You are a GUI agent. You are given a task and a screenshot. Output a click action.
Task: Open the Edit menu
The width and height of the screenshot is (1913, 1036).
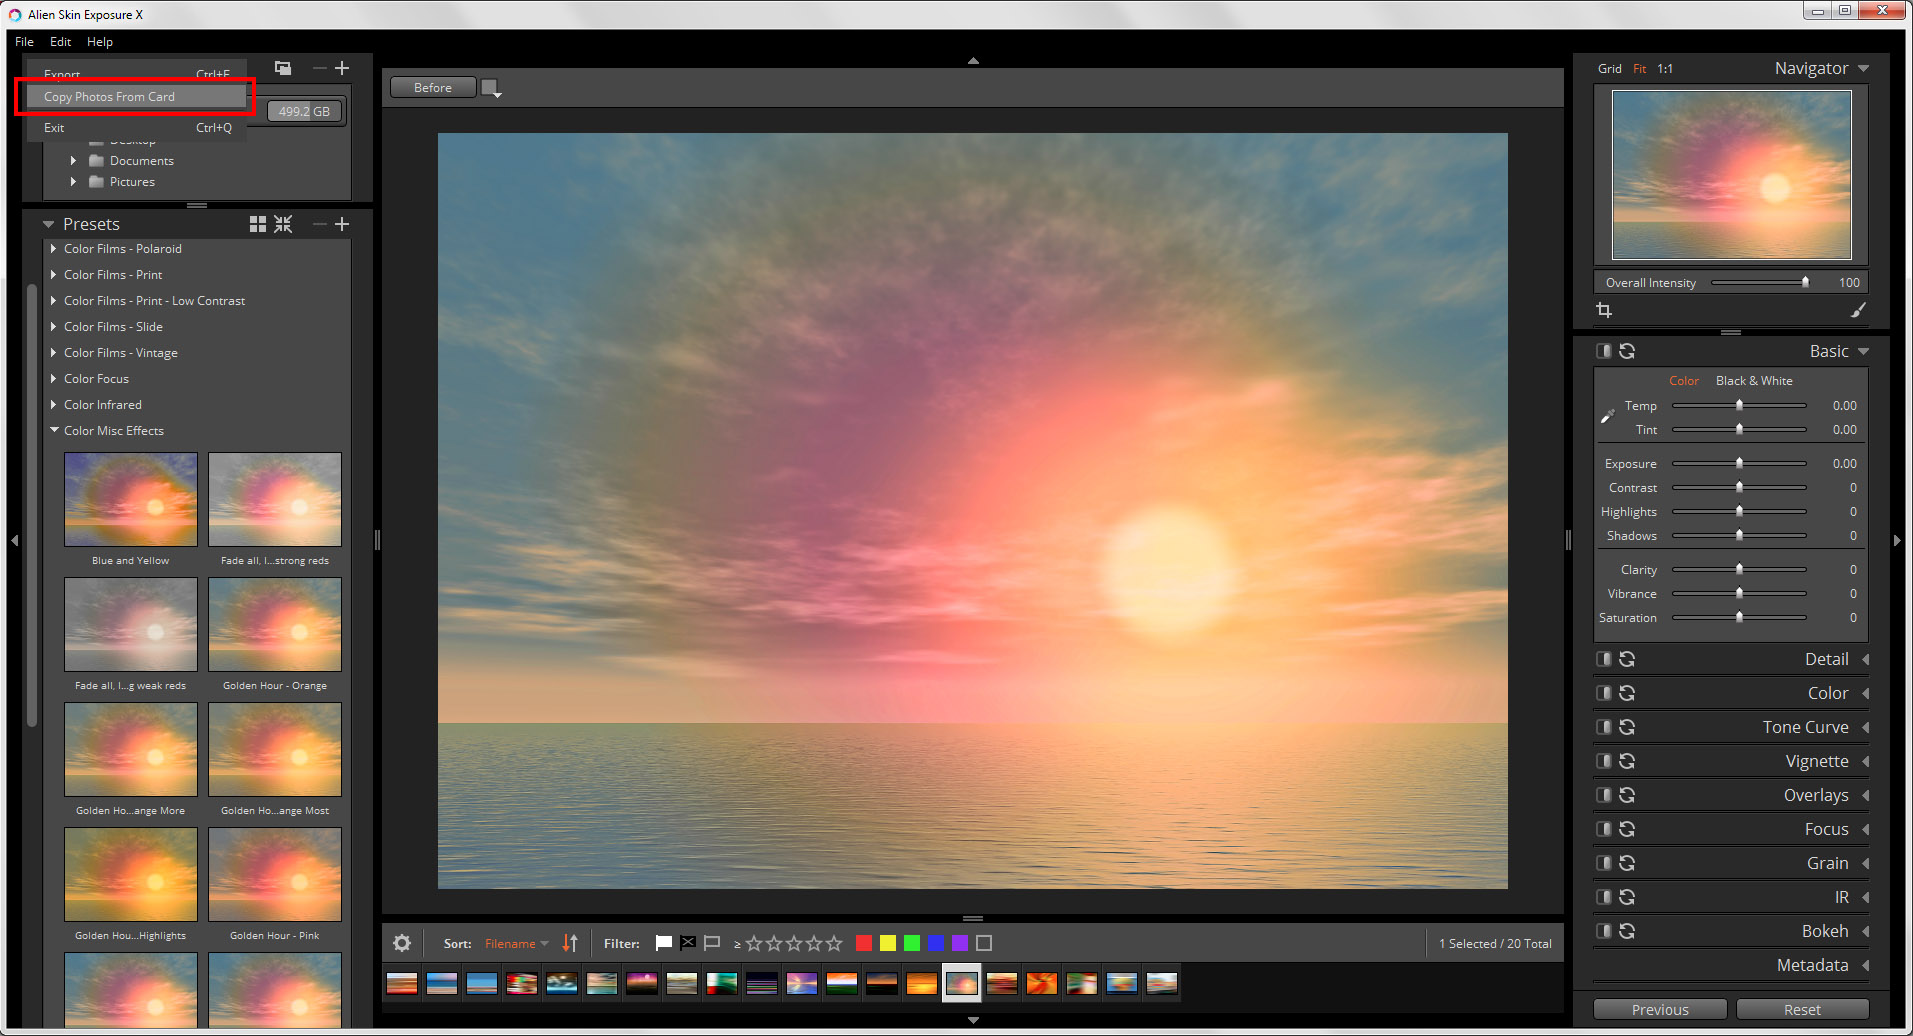click(61, 42)
